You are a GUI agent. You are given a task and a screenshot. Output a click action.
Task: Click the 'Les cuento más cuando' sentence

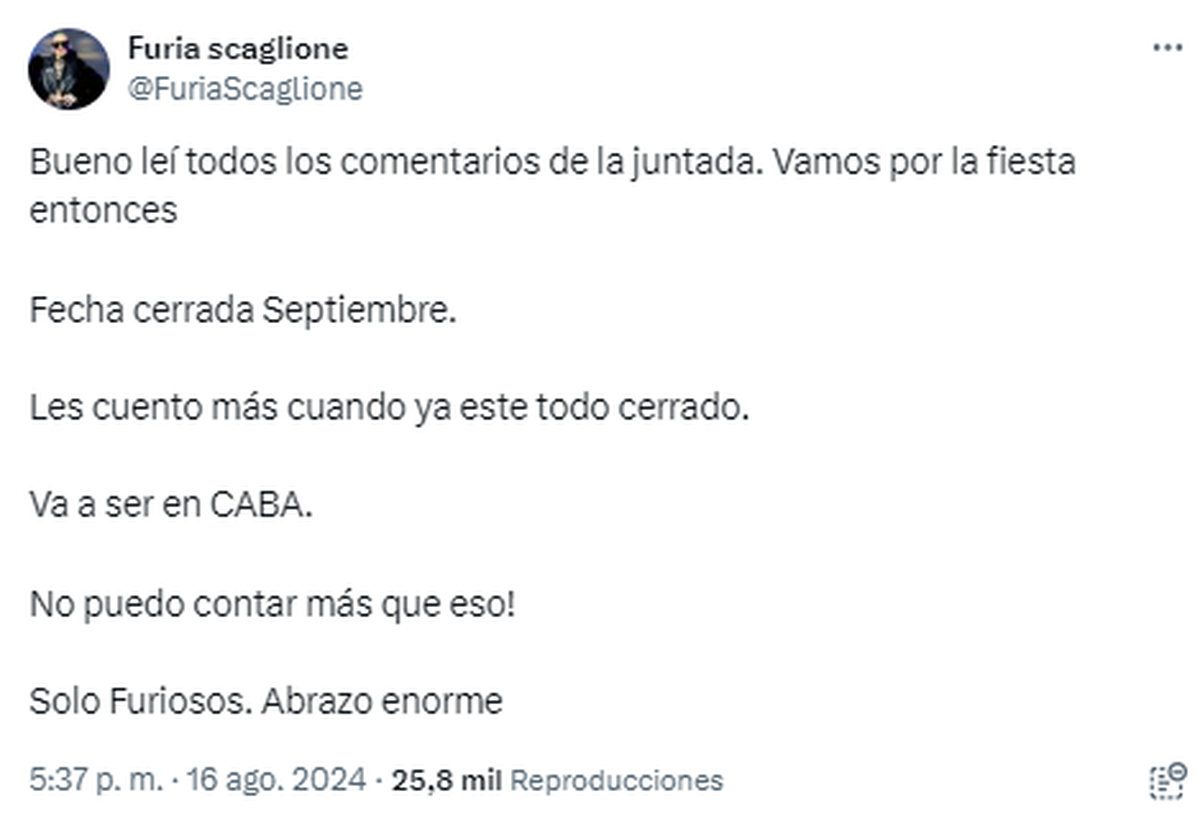coord(389,408)
